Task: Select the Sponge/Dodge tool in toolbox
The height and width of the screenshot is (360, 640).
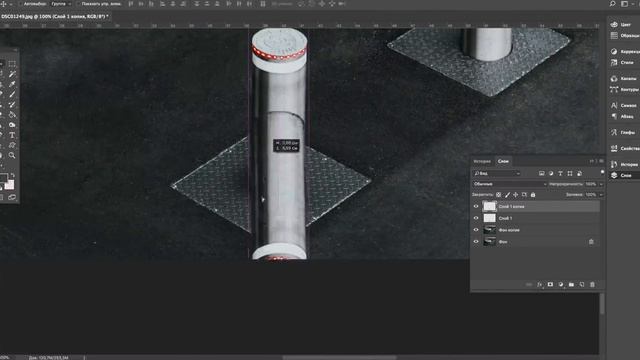Action: click(12, 125)
